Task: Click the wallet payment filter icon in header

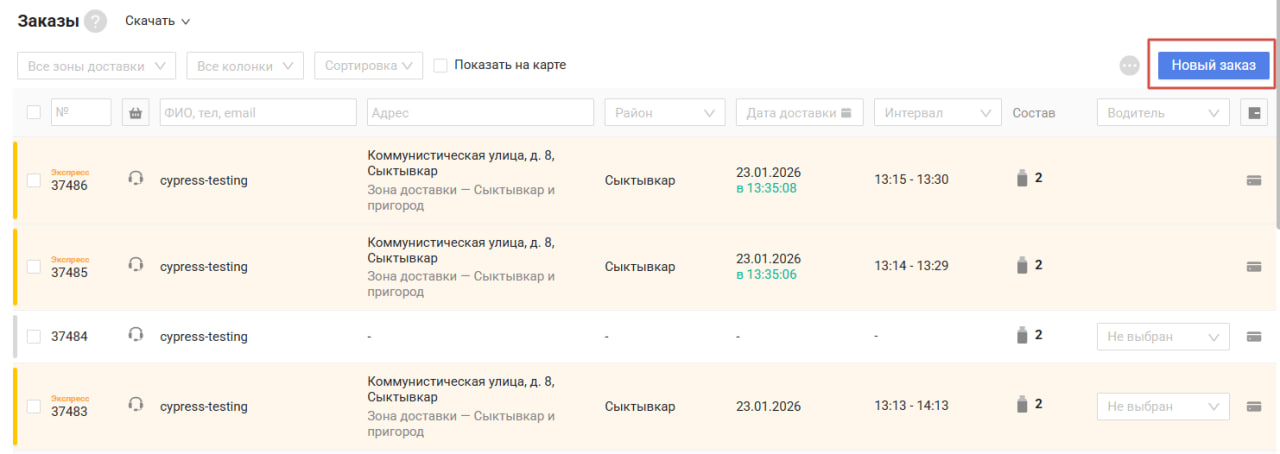Action: coord(1254,113)
